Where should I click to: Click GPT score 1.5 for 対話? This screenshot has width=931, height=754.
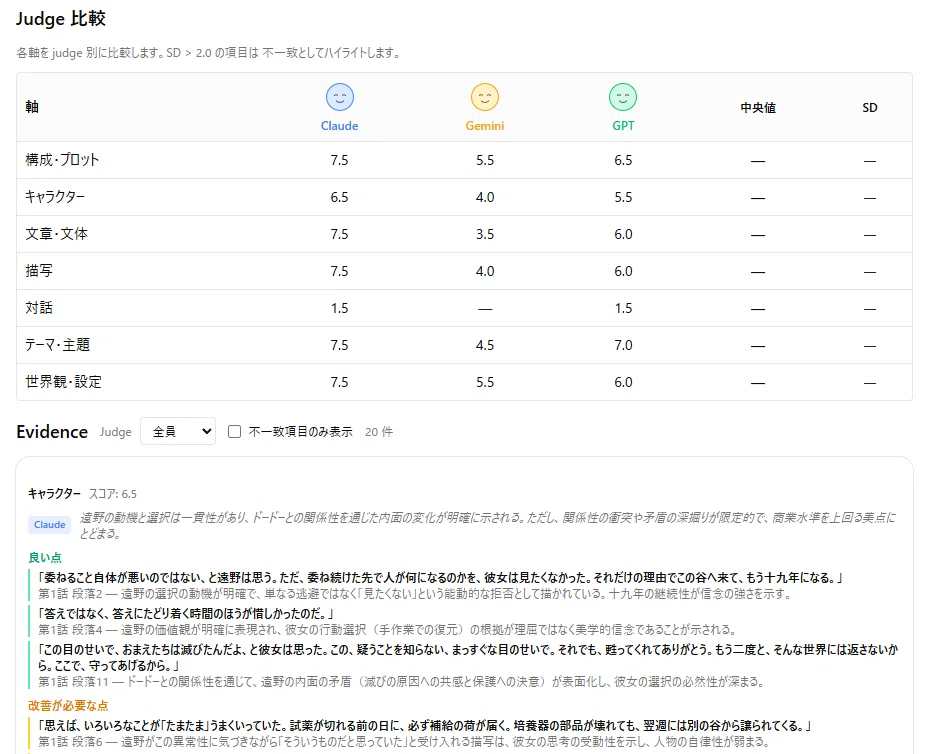[623, 308]
